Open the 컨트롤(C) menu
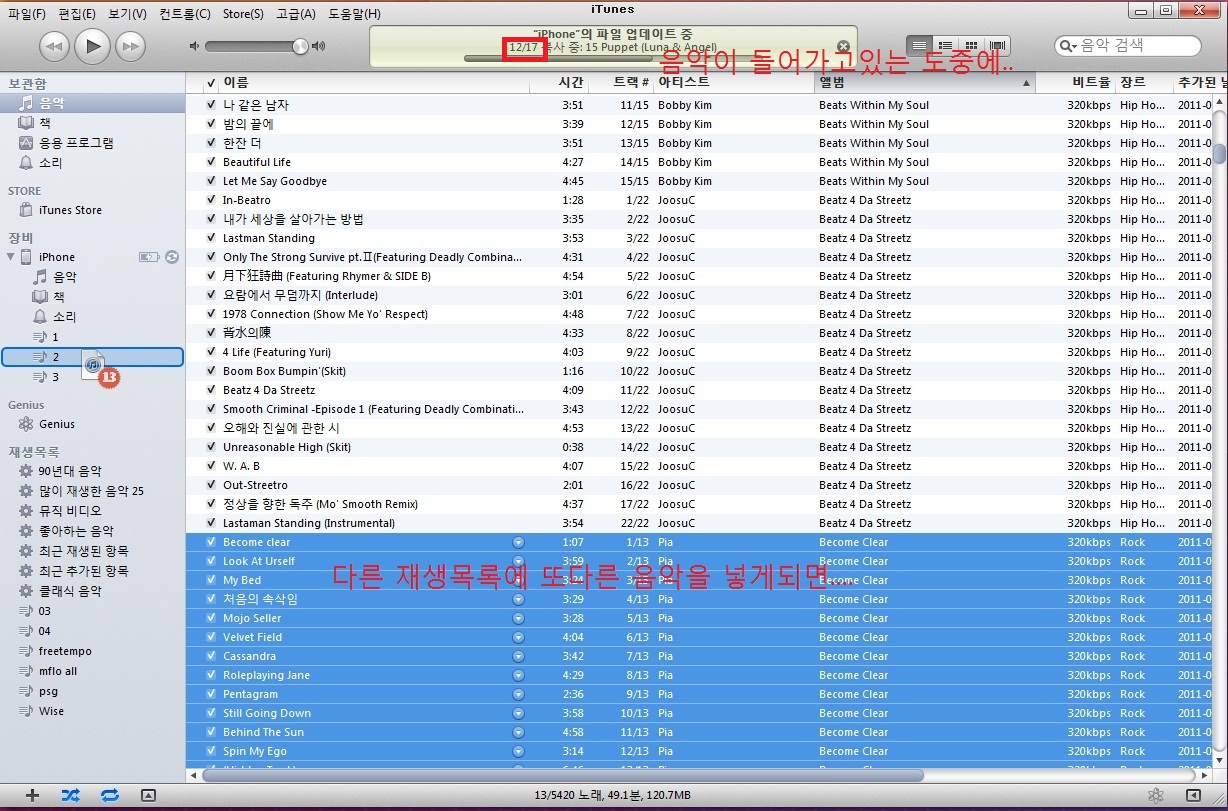Screen dimensions: 1228x811 tap(184, 14)
